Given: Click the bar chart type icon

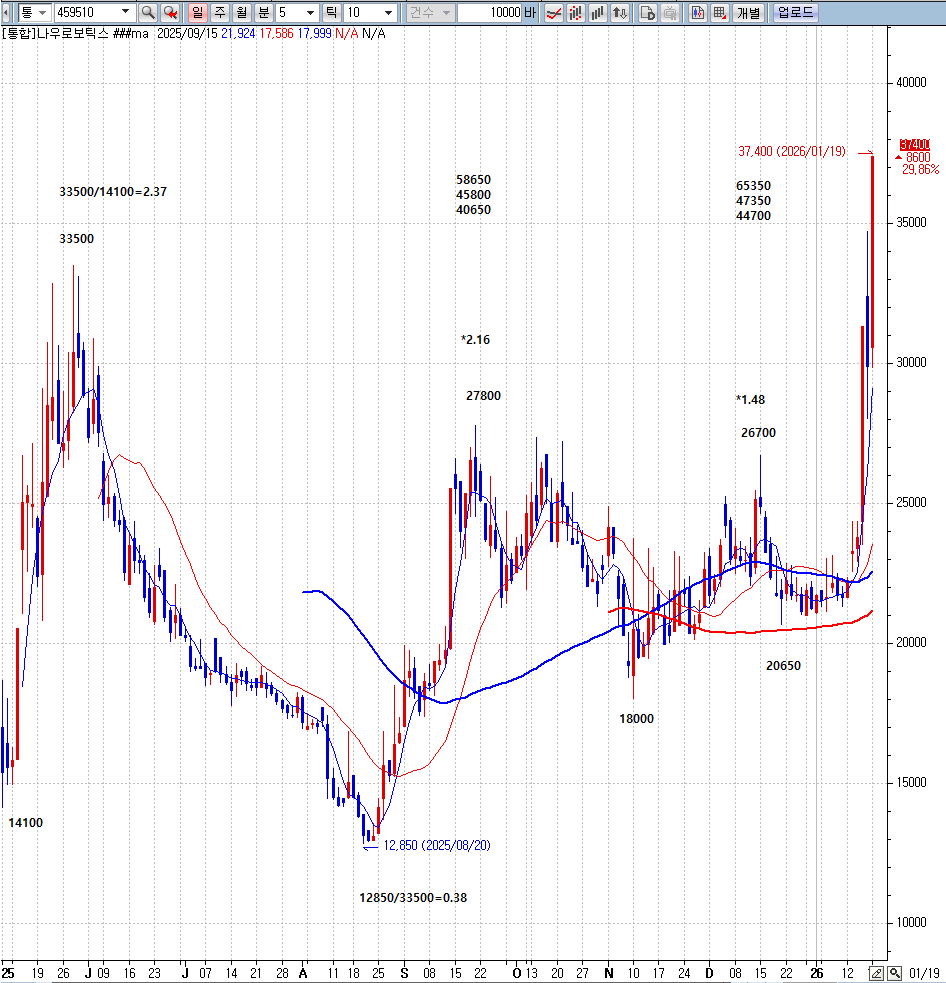Looking at the screenshot, I should point(598,13).
